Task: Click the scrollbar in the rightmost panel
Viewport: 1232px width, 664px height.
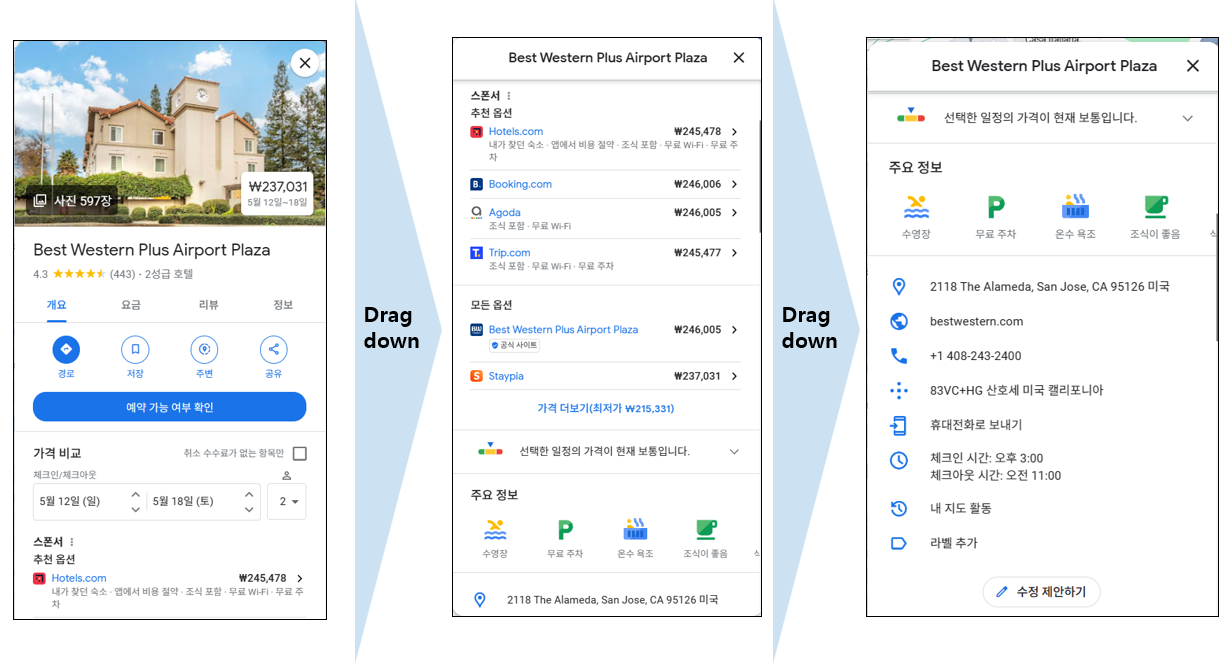Action: [x=1217, y=275]
